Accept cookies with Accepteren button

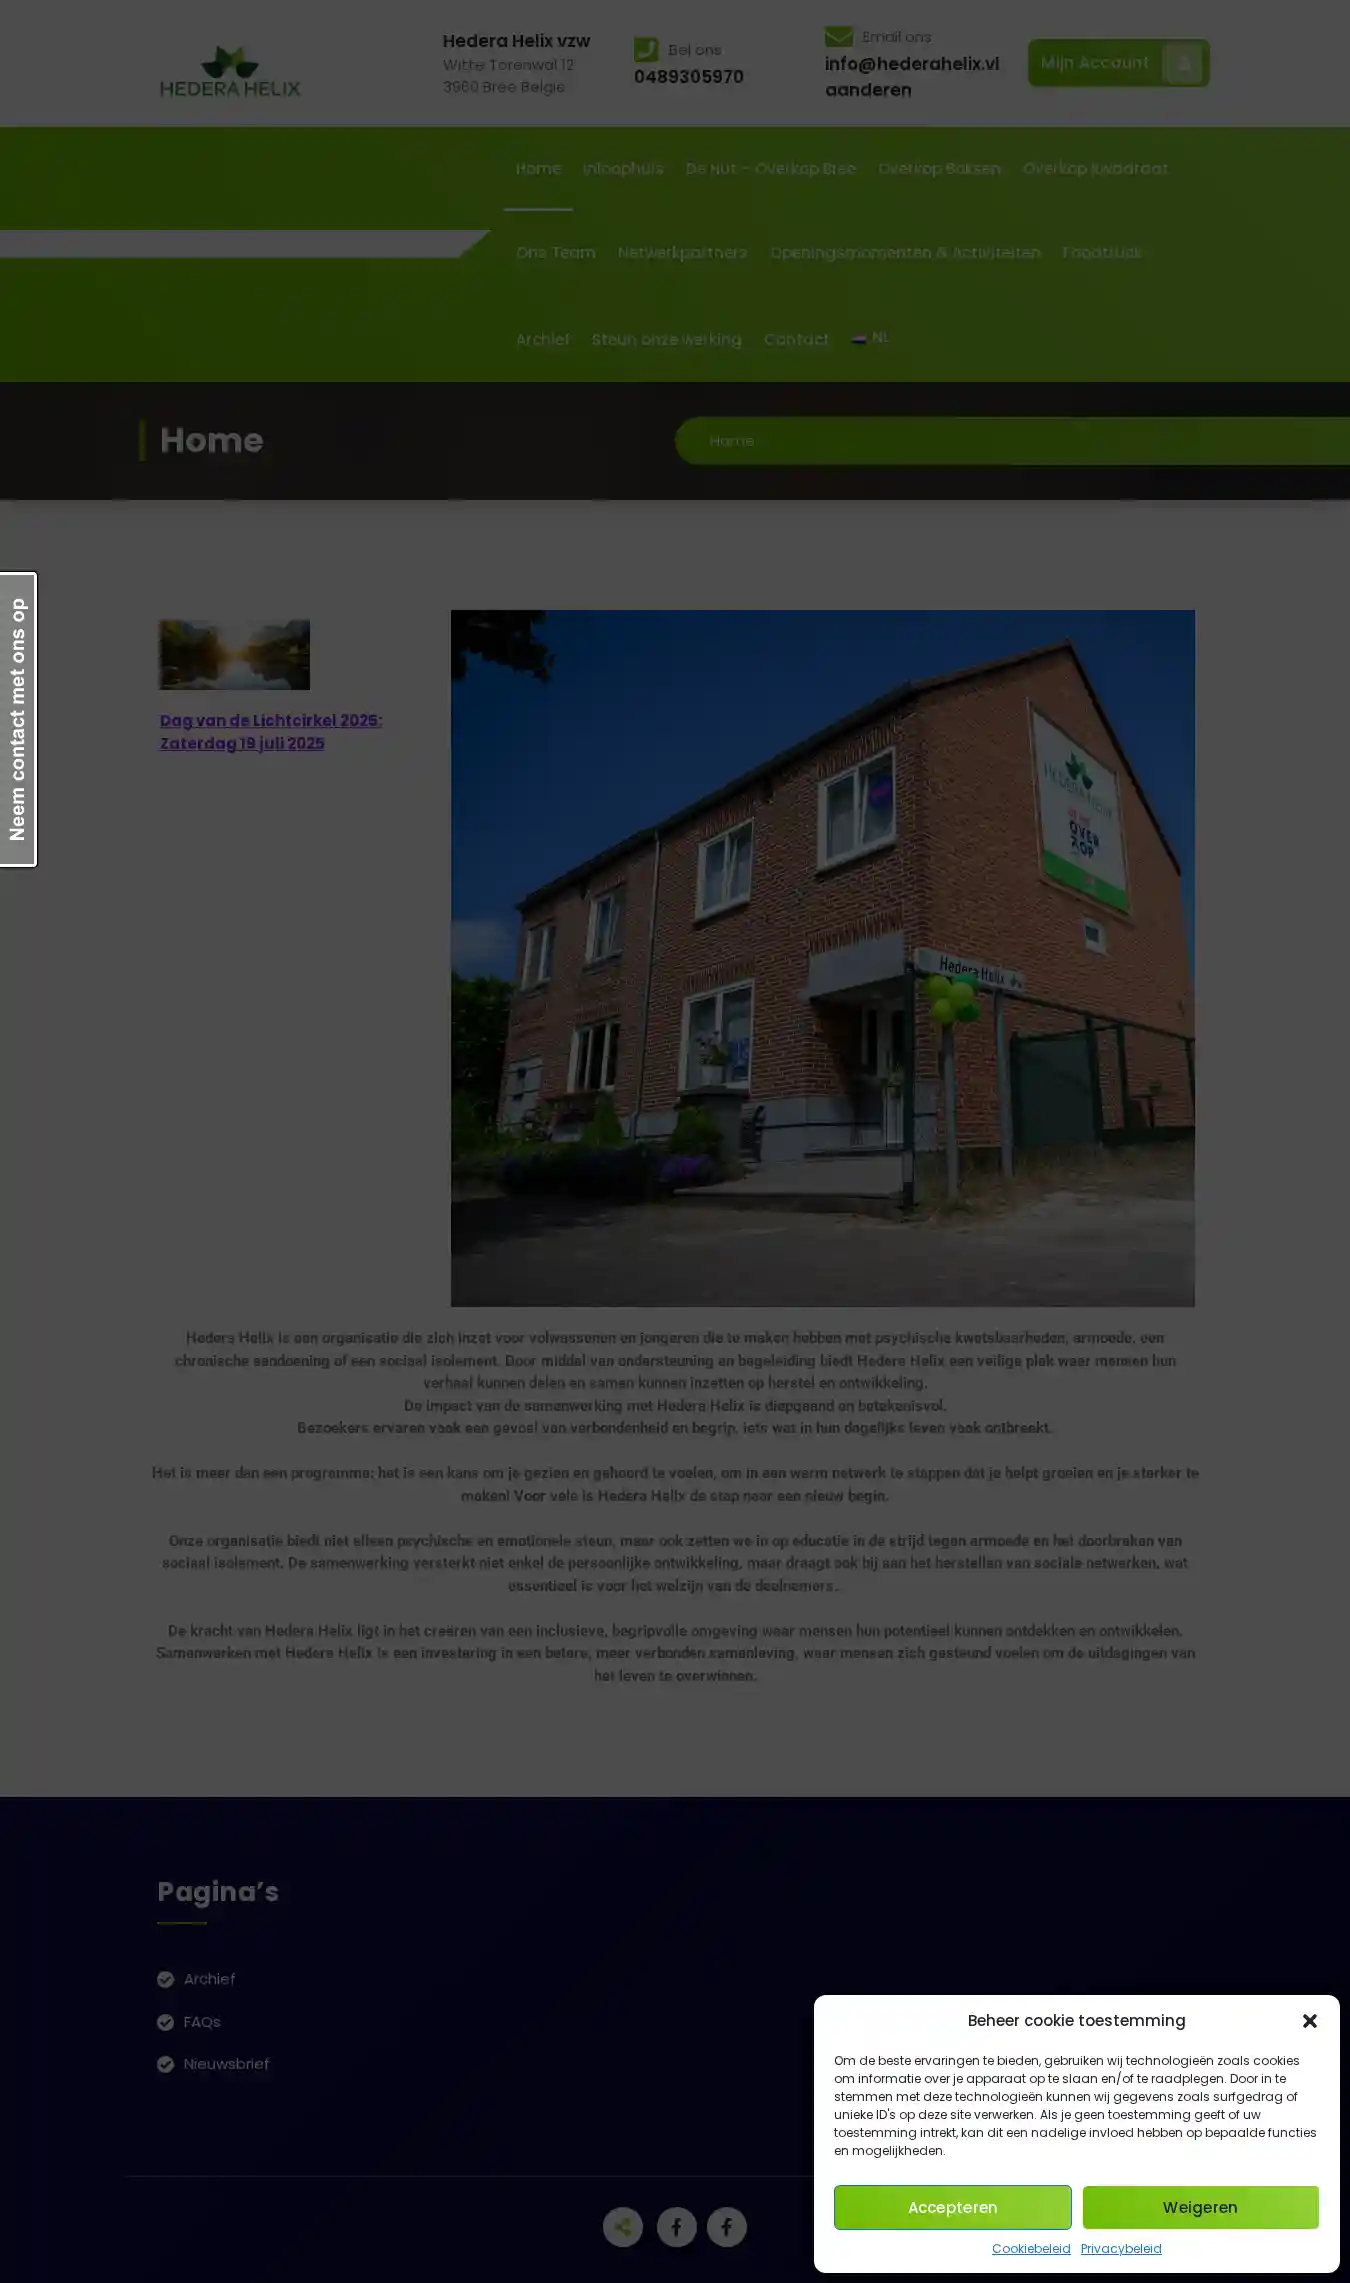[952, 2207]
